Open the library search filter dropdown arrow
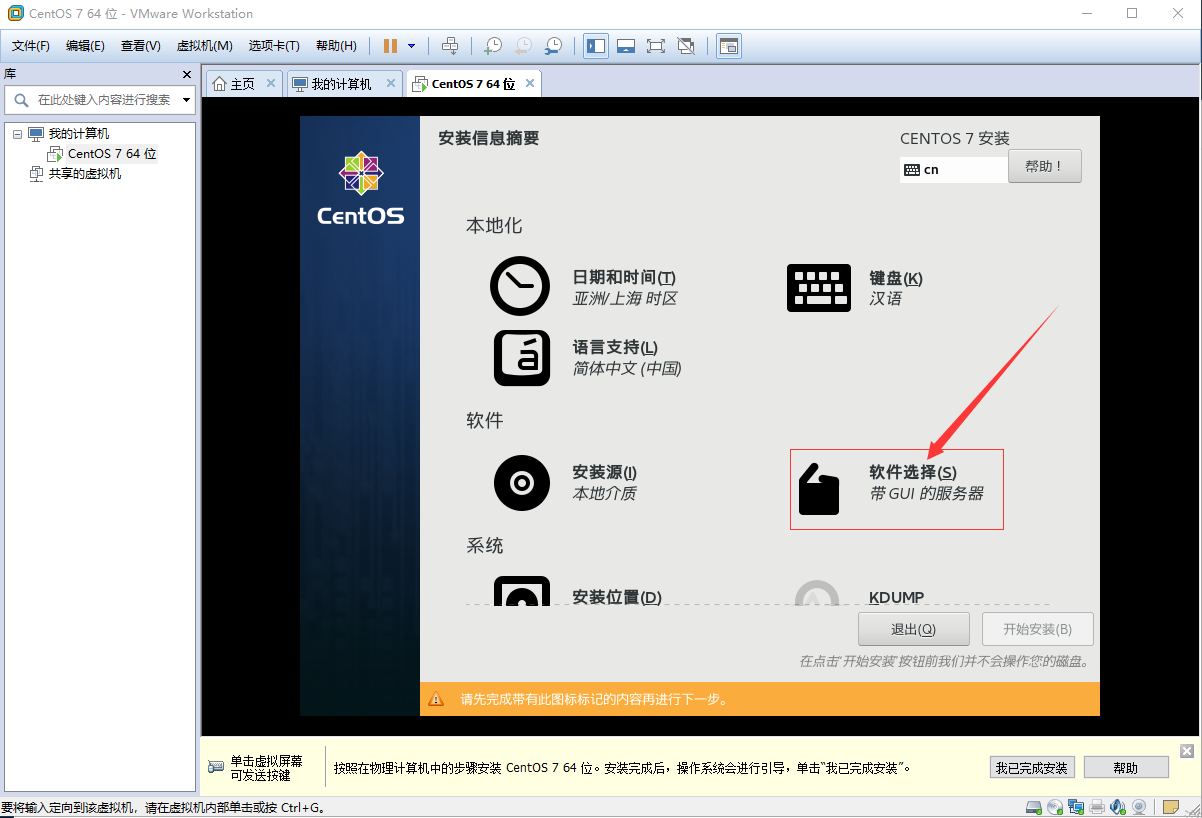This screenshot has width=1202, height=818. [x=186, y=100]
